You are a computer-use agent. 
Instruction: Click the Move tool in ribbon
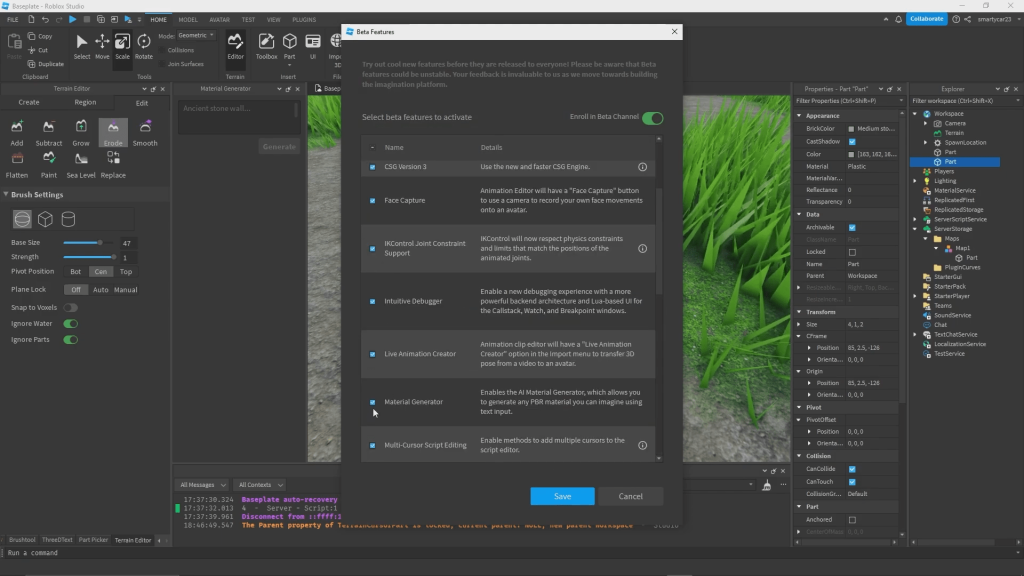pyautogui.click(x=102, y=46)
